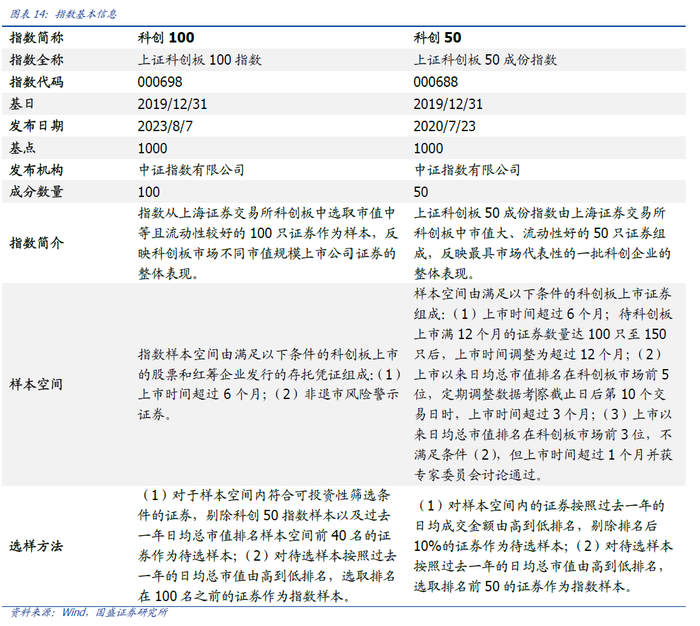This screenshot has width=700, height=626.
Task: Select the row label '选样方法'
Action: click(x=36, y=546)
